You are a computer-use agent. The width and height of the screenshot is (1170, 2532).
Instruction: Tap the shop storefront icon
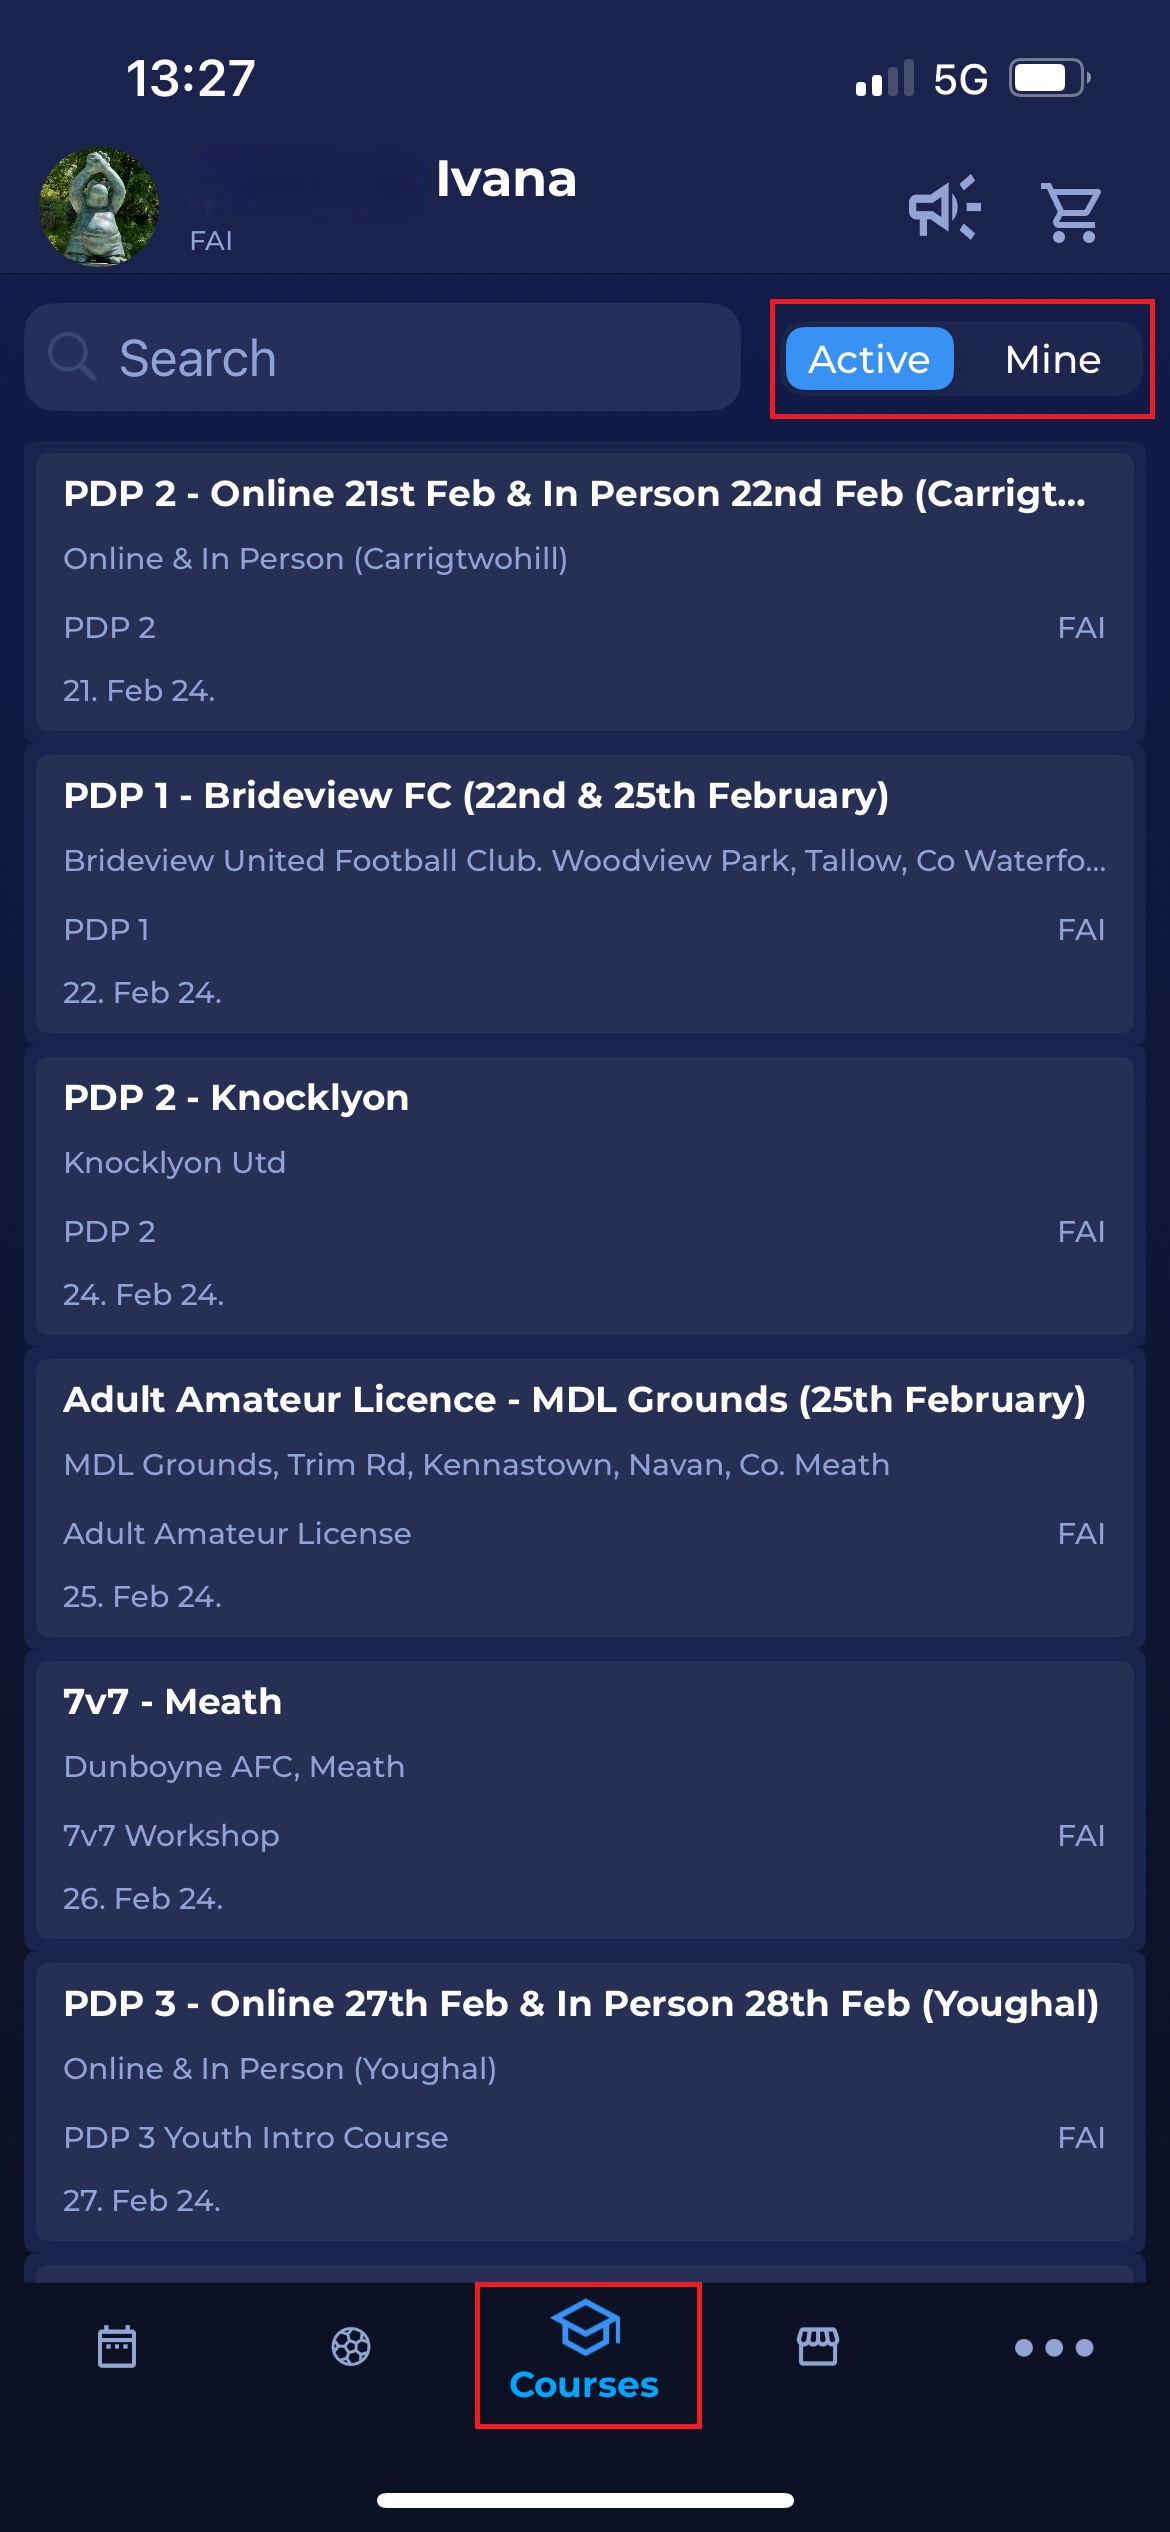click(x=818, y=2346)
